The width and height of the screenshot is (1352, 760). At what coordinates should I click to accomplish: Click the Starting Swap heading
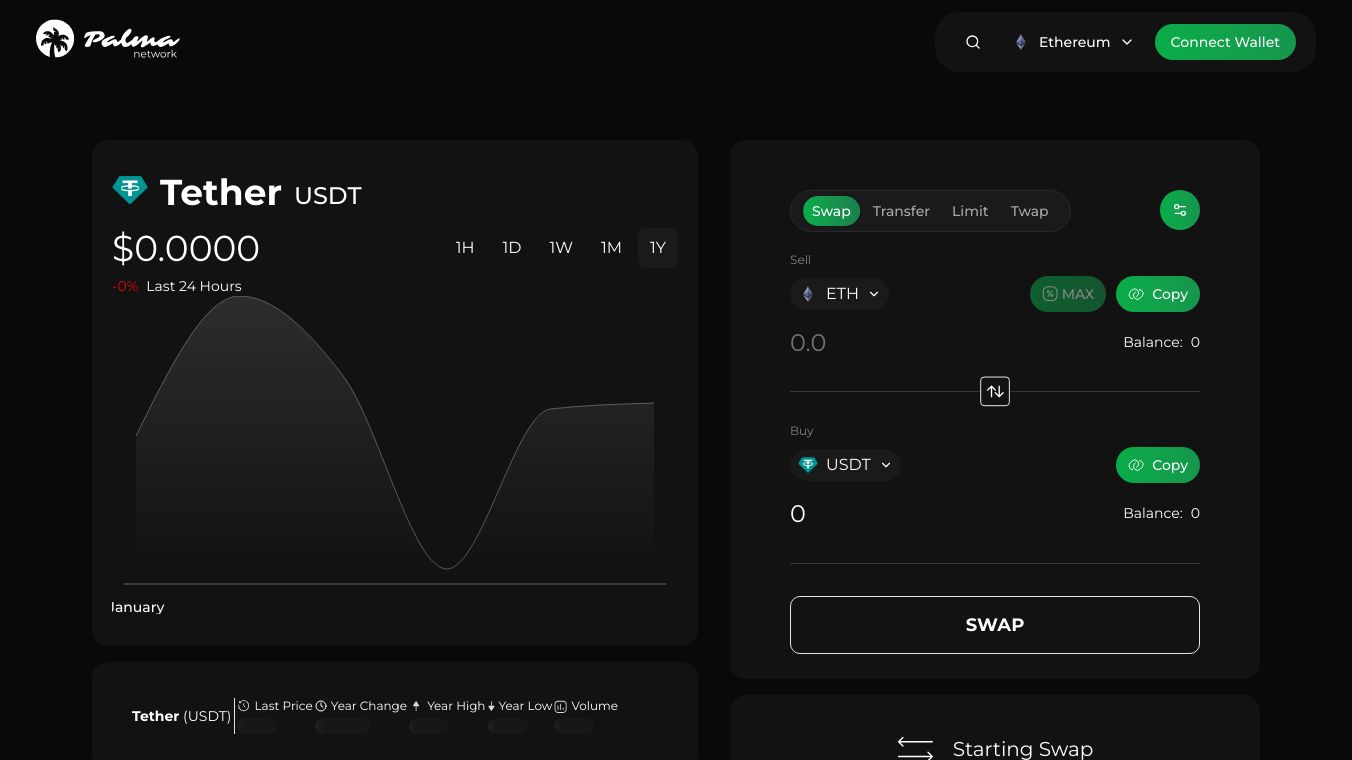[x=1023, y=749]
